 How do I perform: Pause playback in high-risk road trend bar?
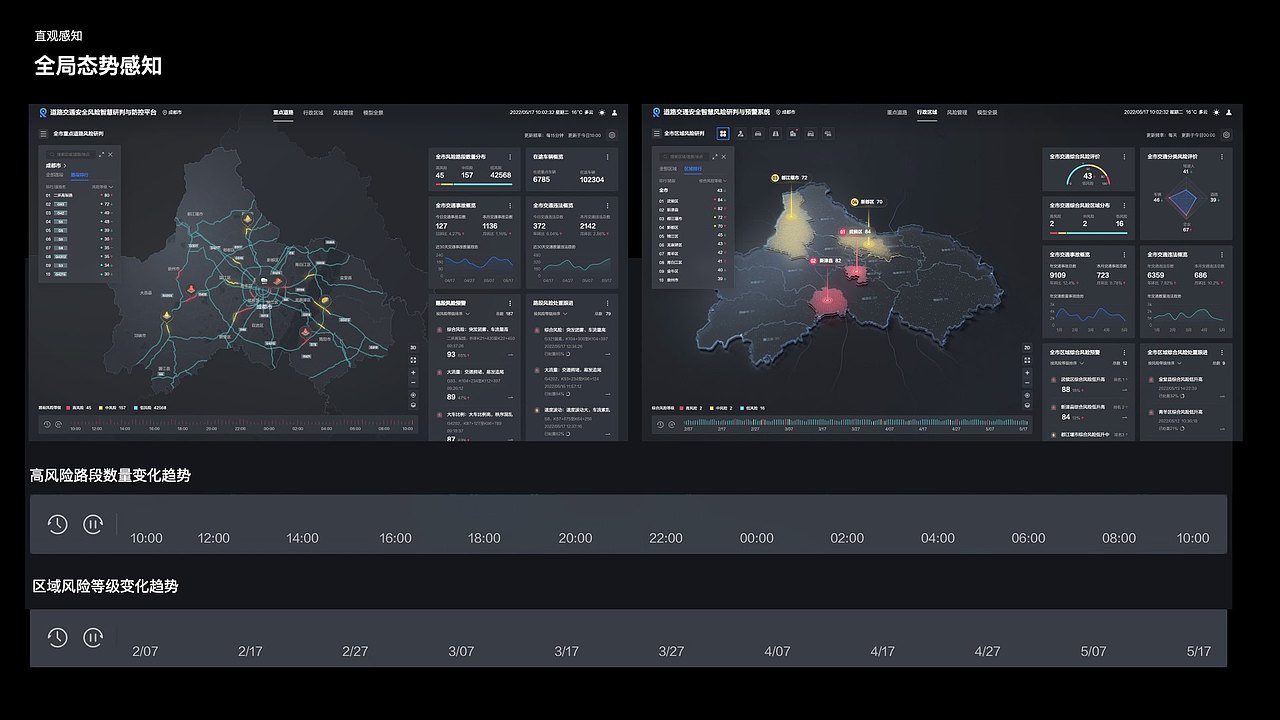click(x=93, y=524)
